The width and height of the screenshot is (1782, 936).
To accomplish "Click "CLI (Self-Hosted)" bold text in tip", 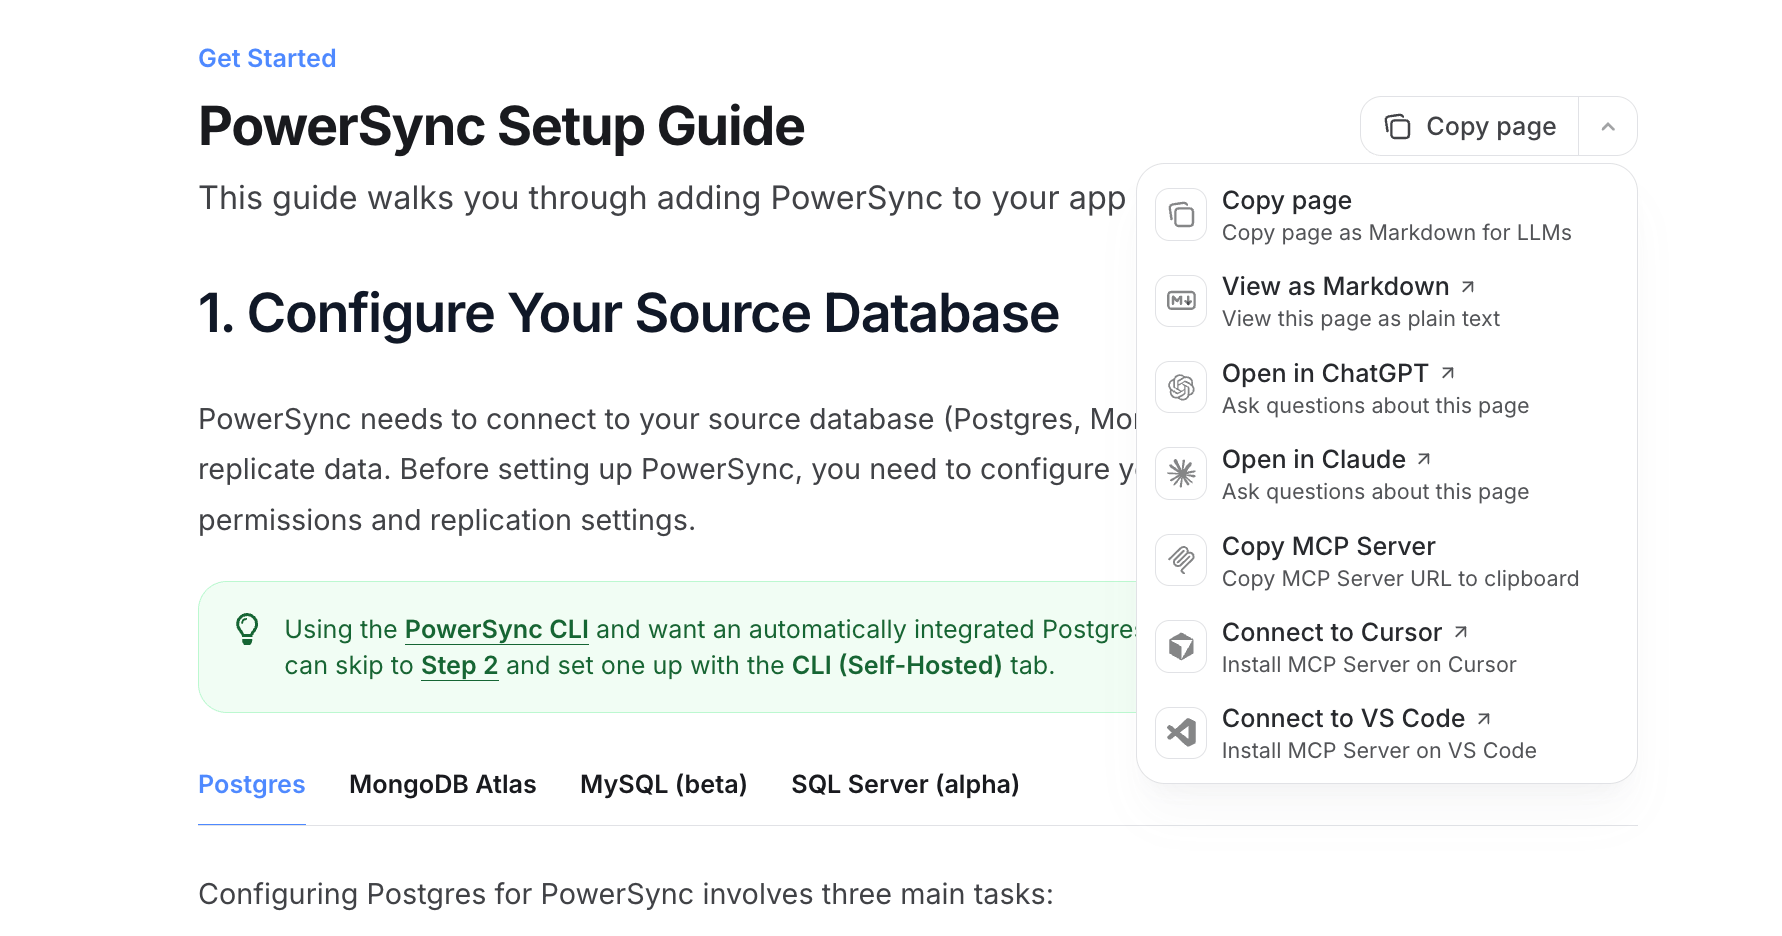I will 897,666.
